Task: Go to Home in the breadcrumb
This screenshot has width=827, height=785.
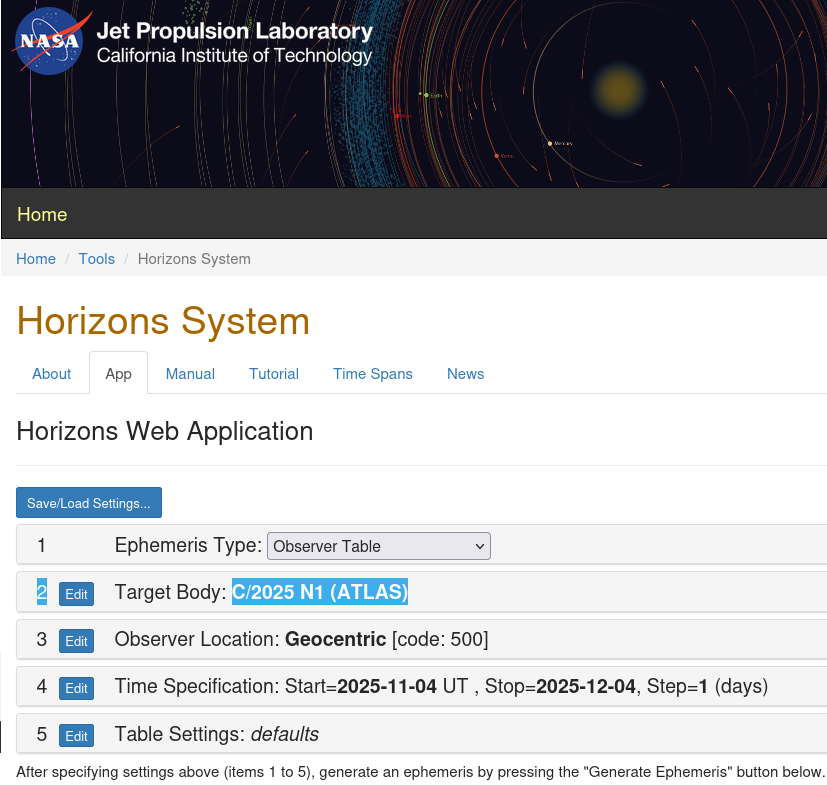Action: [x=36, y=259]
